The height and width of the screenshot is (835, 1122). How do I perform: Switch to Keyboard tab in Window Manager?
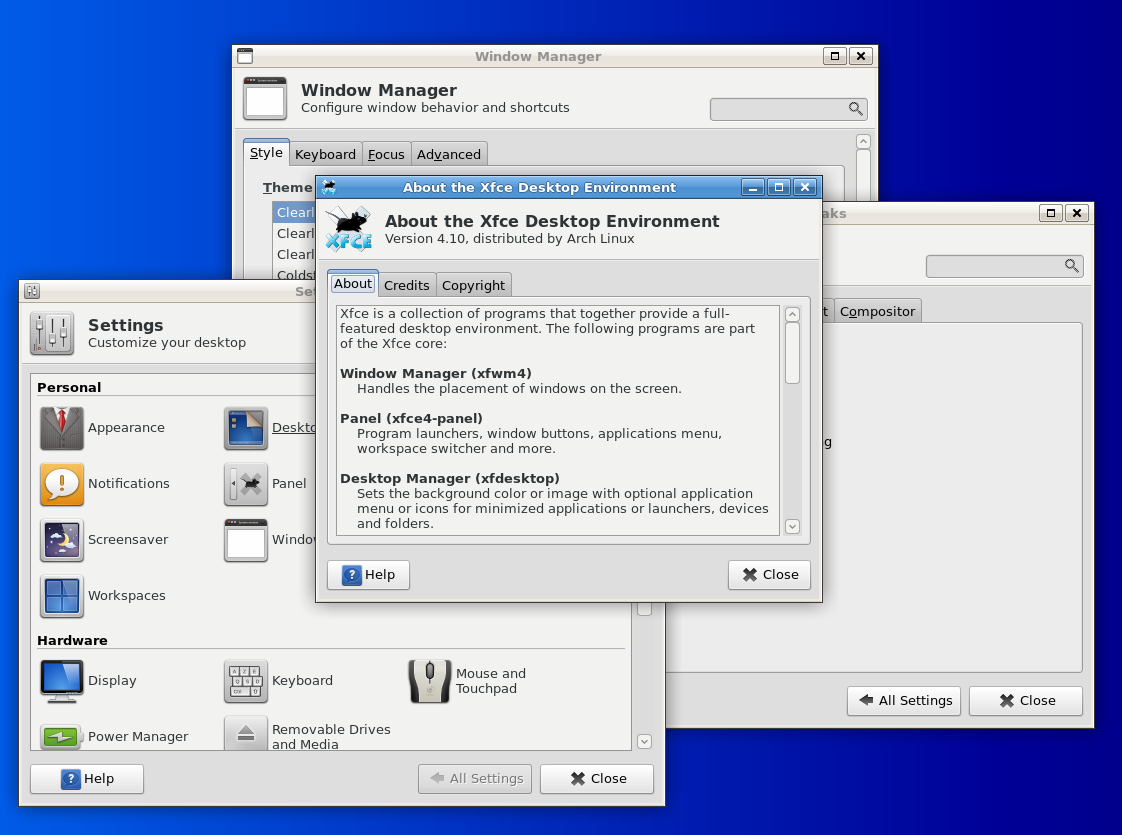pyautogui.click(x=325, y=154)
